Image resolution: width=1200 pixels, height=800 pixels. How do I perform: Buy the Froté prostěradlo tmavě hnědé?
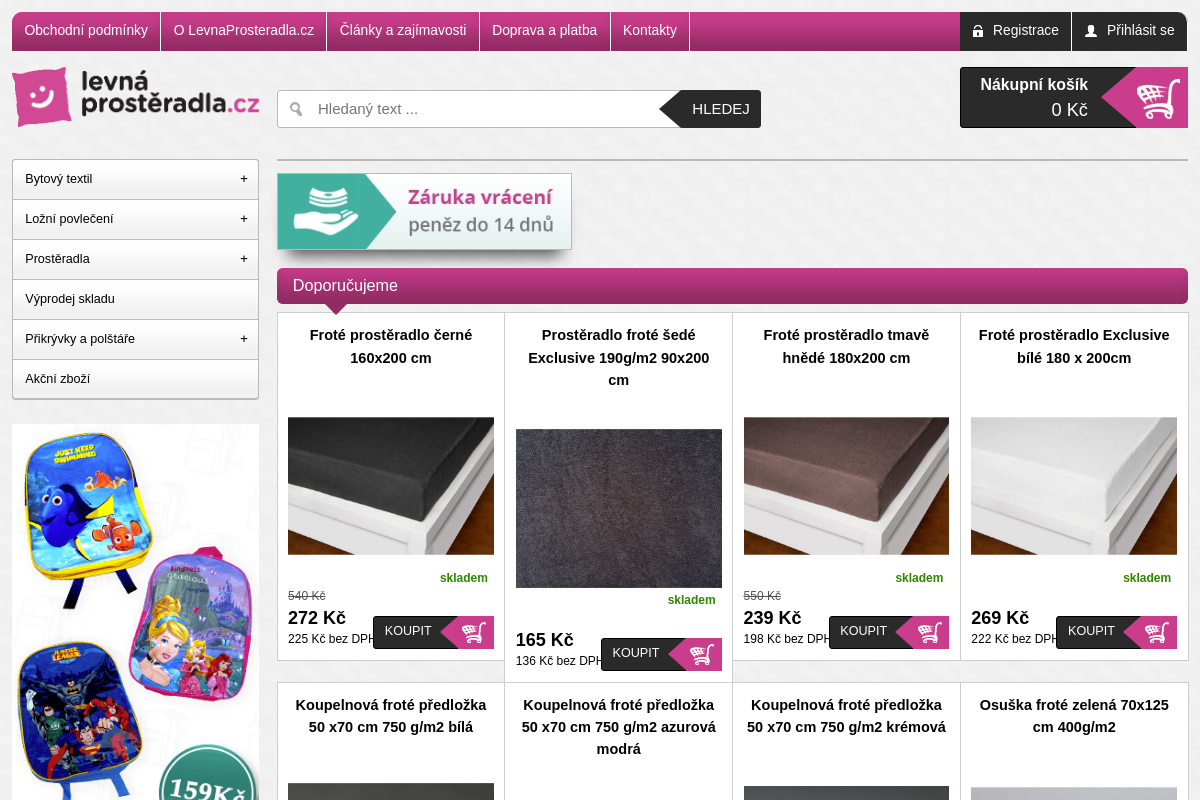coord(889,632)
